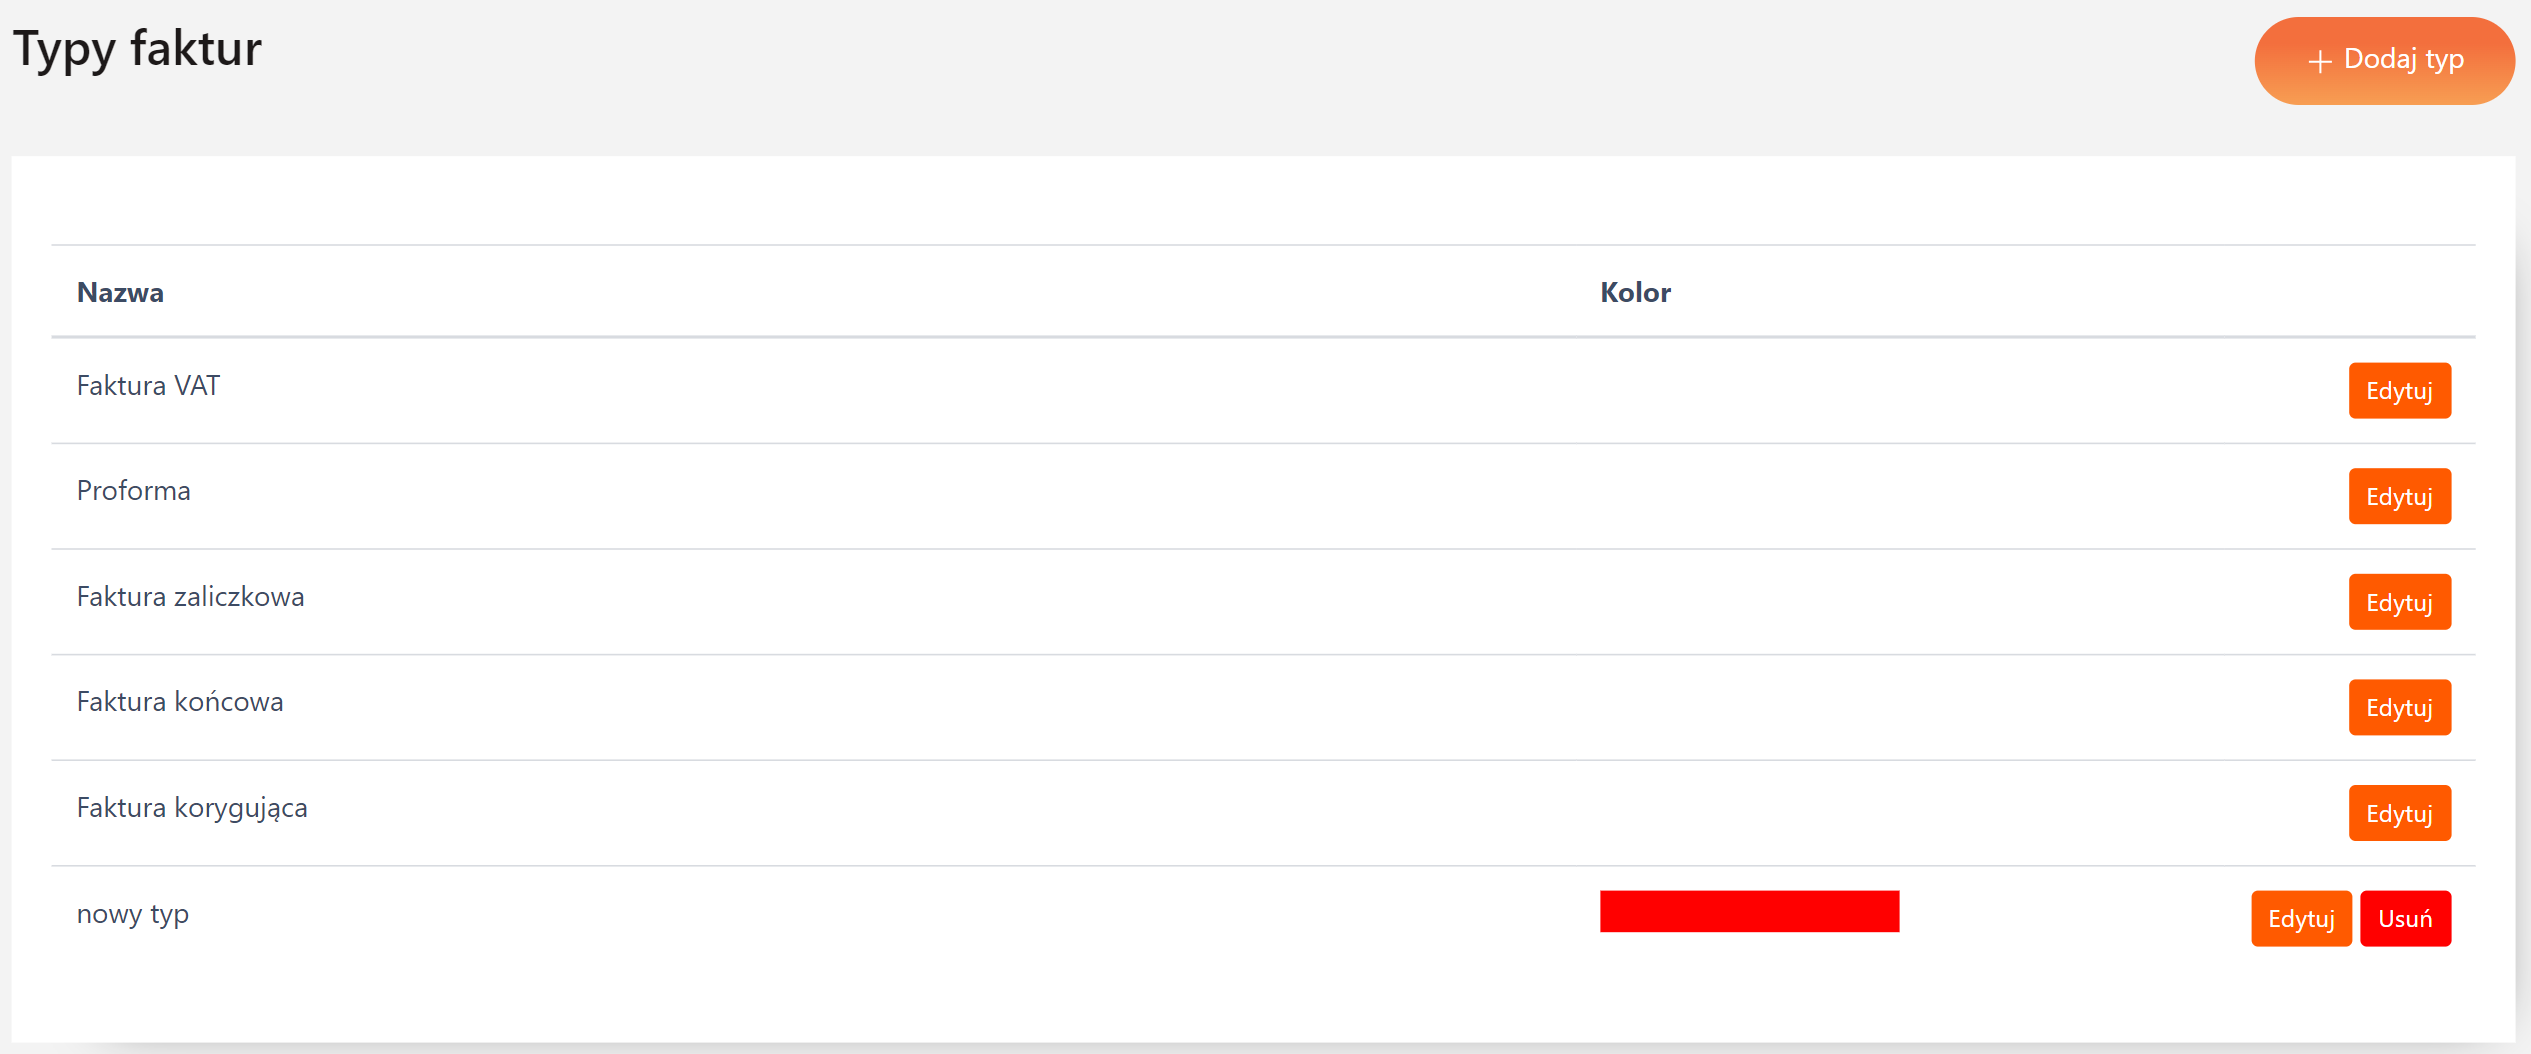Select the Proforma row name

point(133,491)
